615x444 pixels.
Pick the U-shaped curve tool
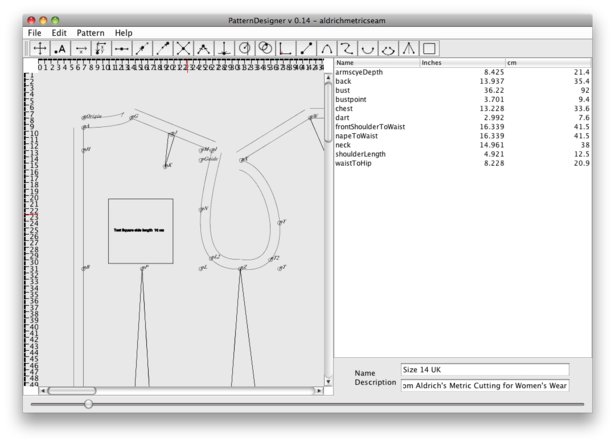point(368,49)
